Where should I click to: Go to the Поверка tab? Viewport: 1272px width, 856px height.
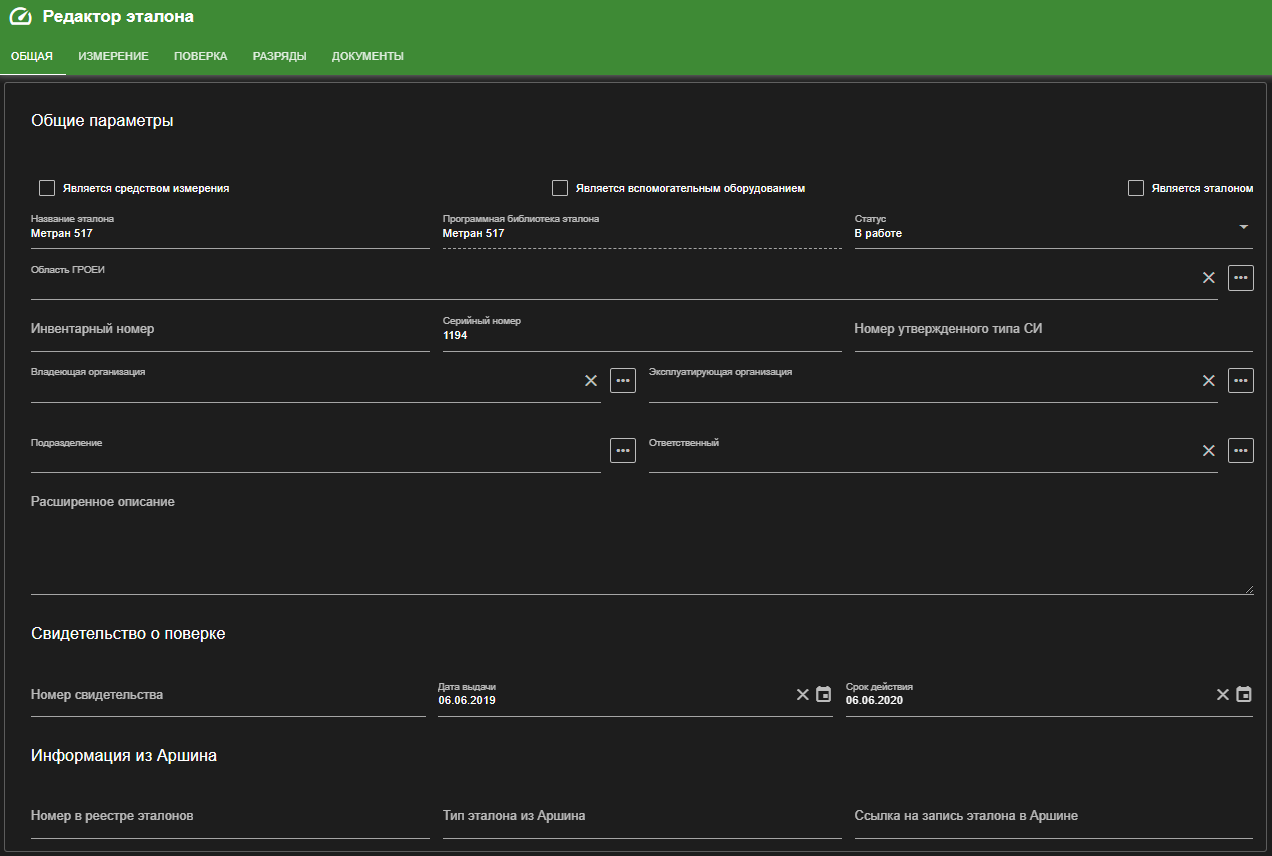201,56
